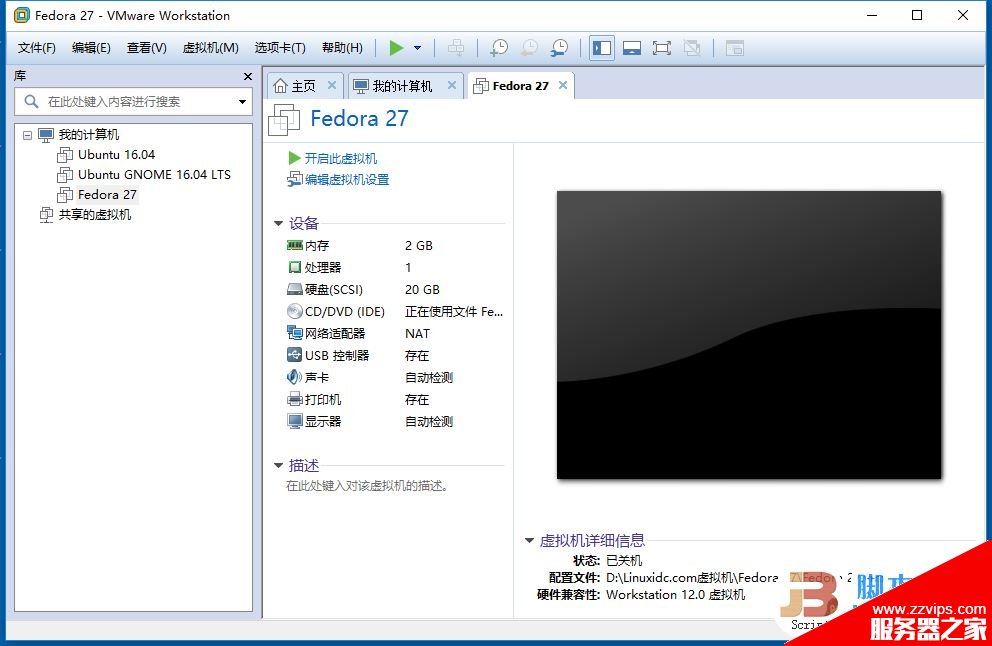
Task: Click the Fedora 27 header VM icon
Action: point(284,120)
